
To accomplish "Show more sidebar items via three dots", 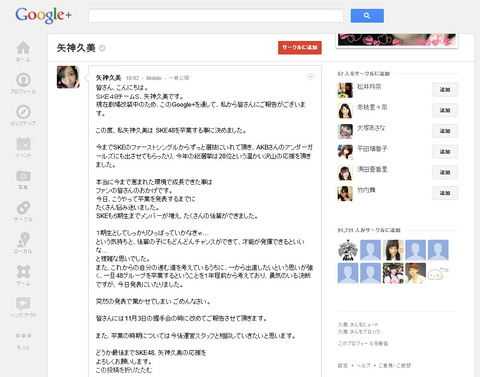I will [x=23, y=336].
